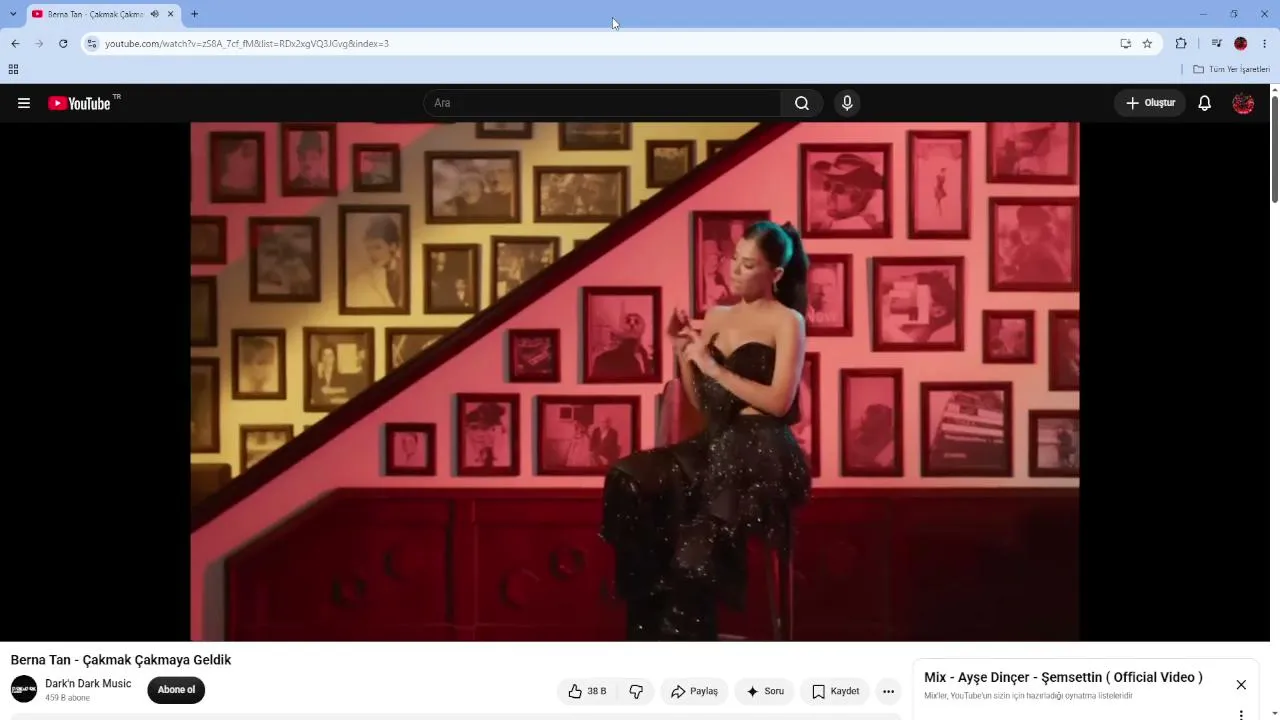
Task: Open the YouTube notifications bell
Action: (x=1205, y=103)
